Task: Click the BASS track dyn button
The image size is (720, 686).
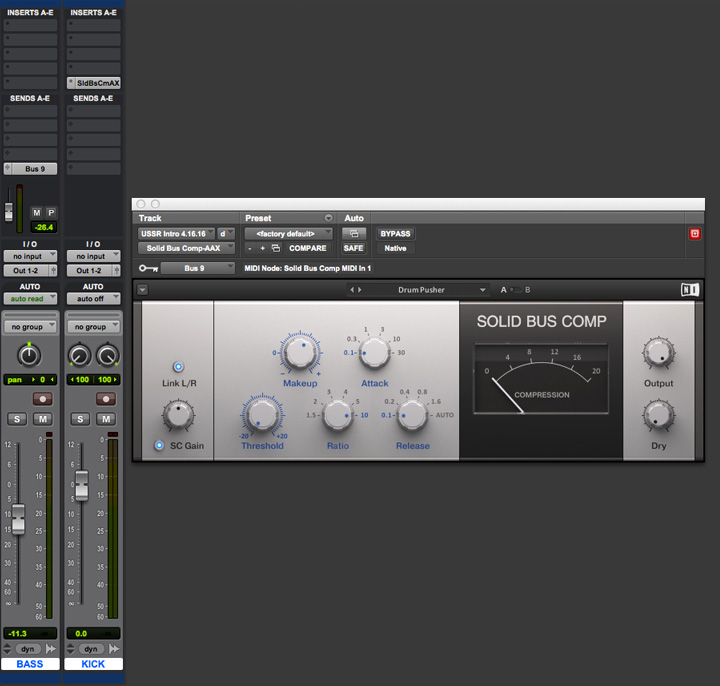Action: (28, 649)
